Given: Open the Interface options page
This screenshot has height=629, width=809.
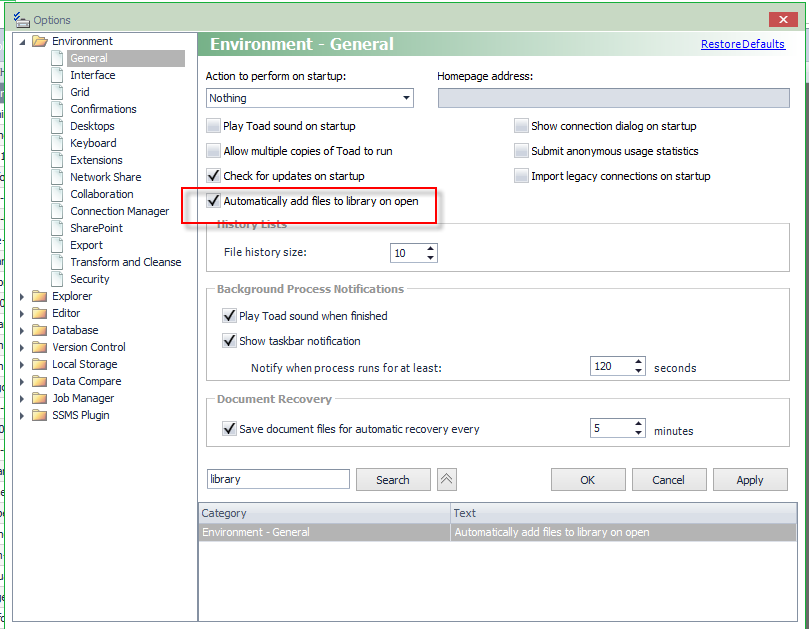Looking at the screenshot, I should tap(93, 75).
